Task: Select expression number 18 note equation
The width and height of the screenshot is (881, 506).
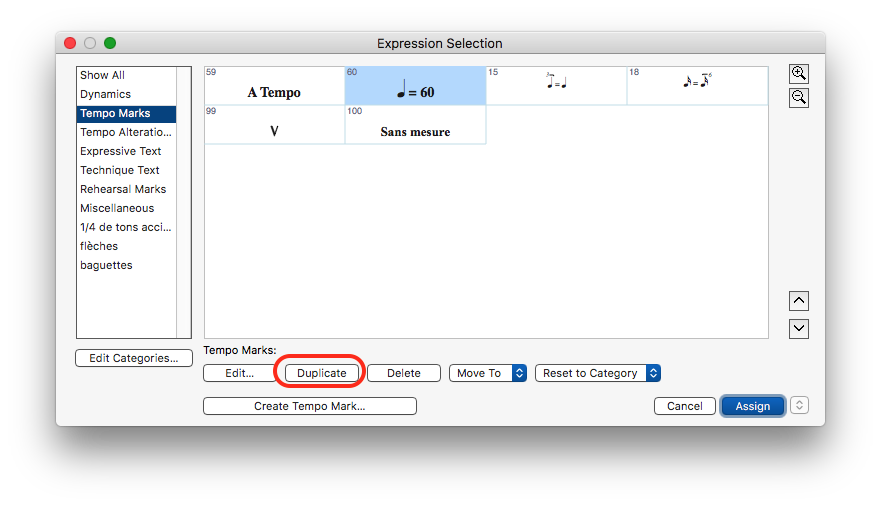Action: 697,85
